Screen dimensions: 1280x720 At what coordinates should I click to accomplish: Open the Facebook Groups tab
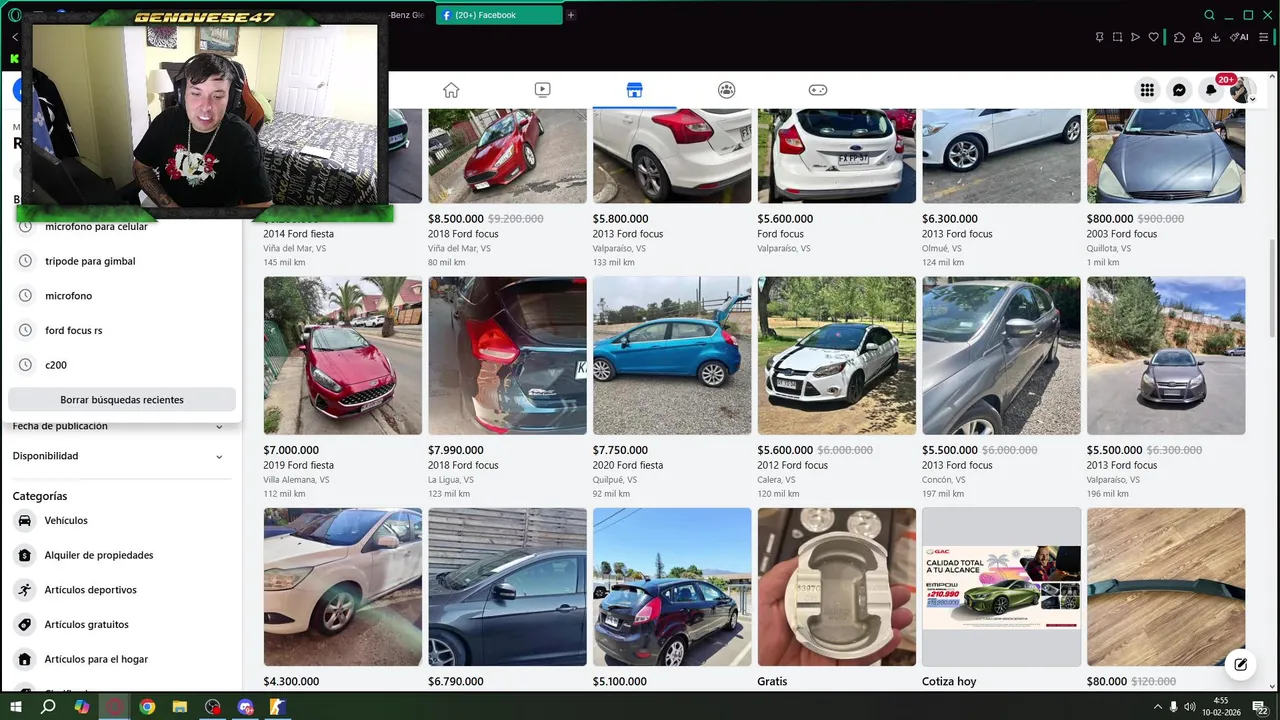coord(726,90)
